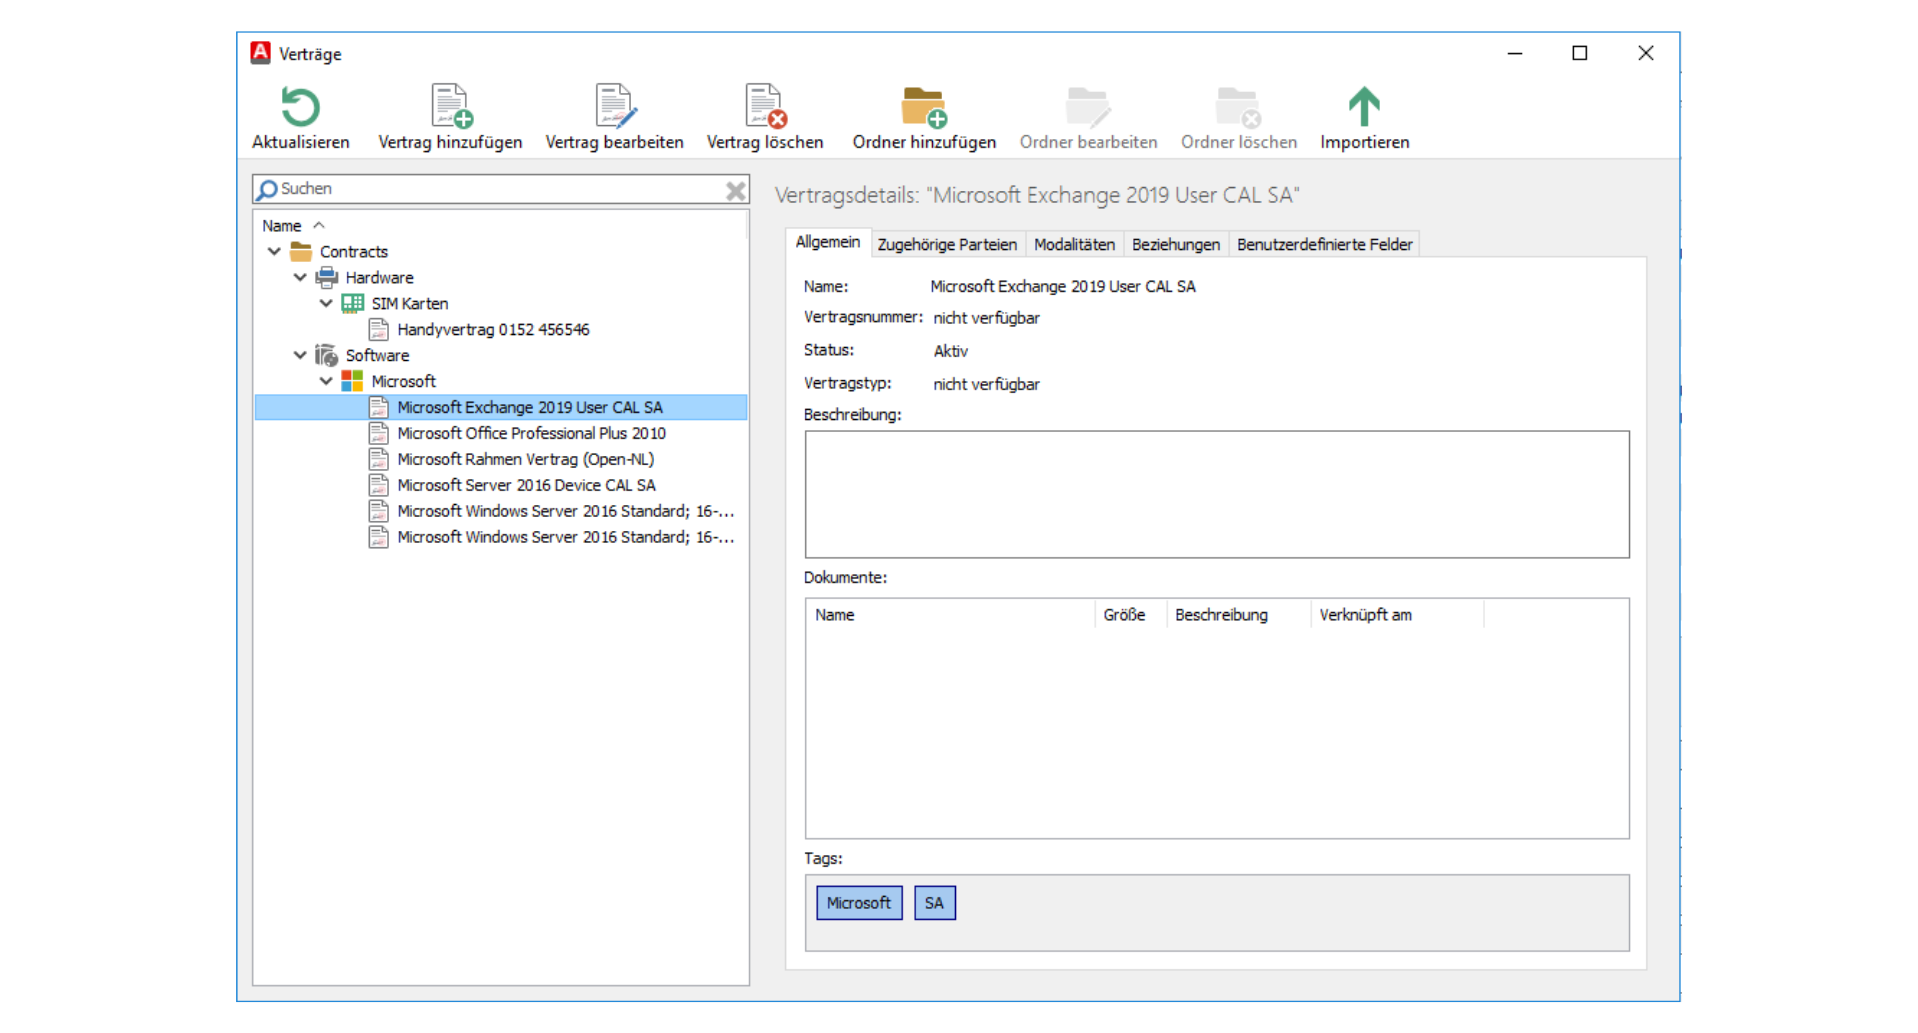The width and height of the screenshot is (1918, 1033).
Task: Select the Software folder label
Action: click(377, 356)
